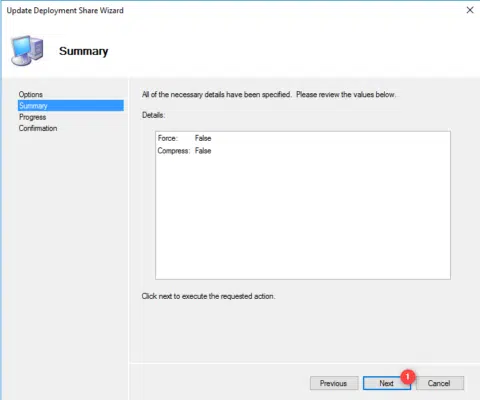The image size is (480, 400).
Task: Click Next to execute the update
Action: coord(387,383)
